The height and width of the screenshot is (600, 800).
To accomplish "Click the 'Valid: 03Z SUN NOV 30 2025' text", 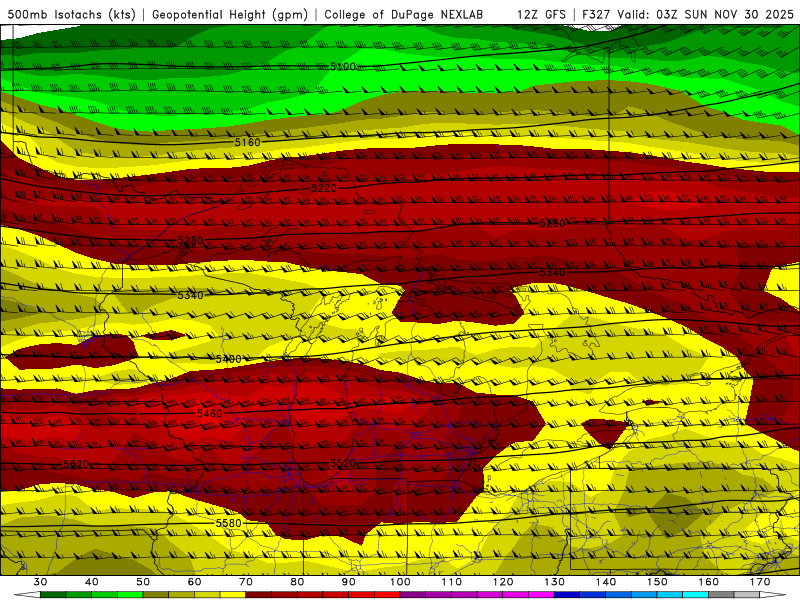I will coord(706,15).
